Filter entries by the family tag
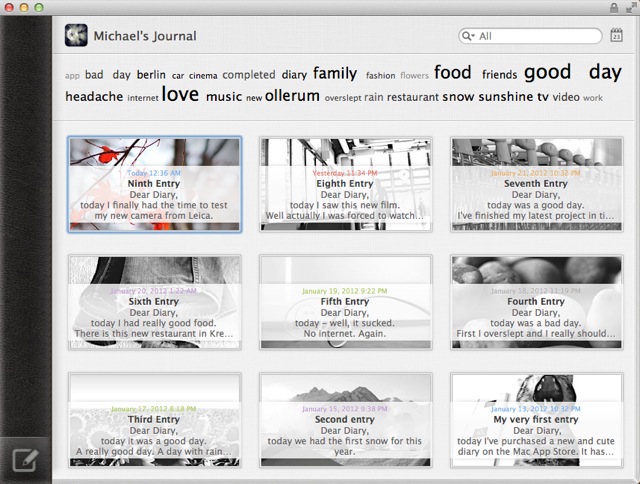 (334, 73)
